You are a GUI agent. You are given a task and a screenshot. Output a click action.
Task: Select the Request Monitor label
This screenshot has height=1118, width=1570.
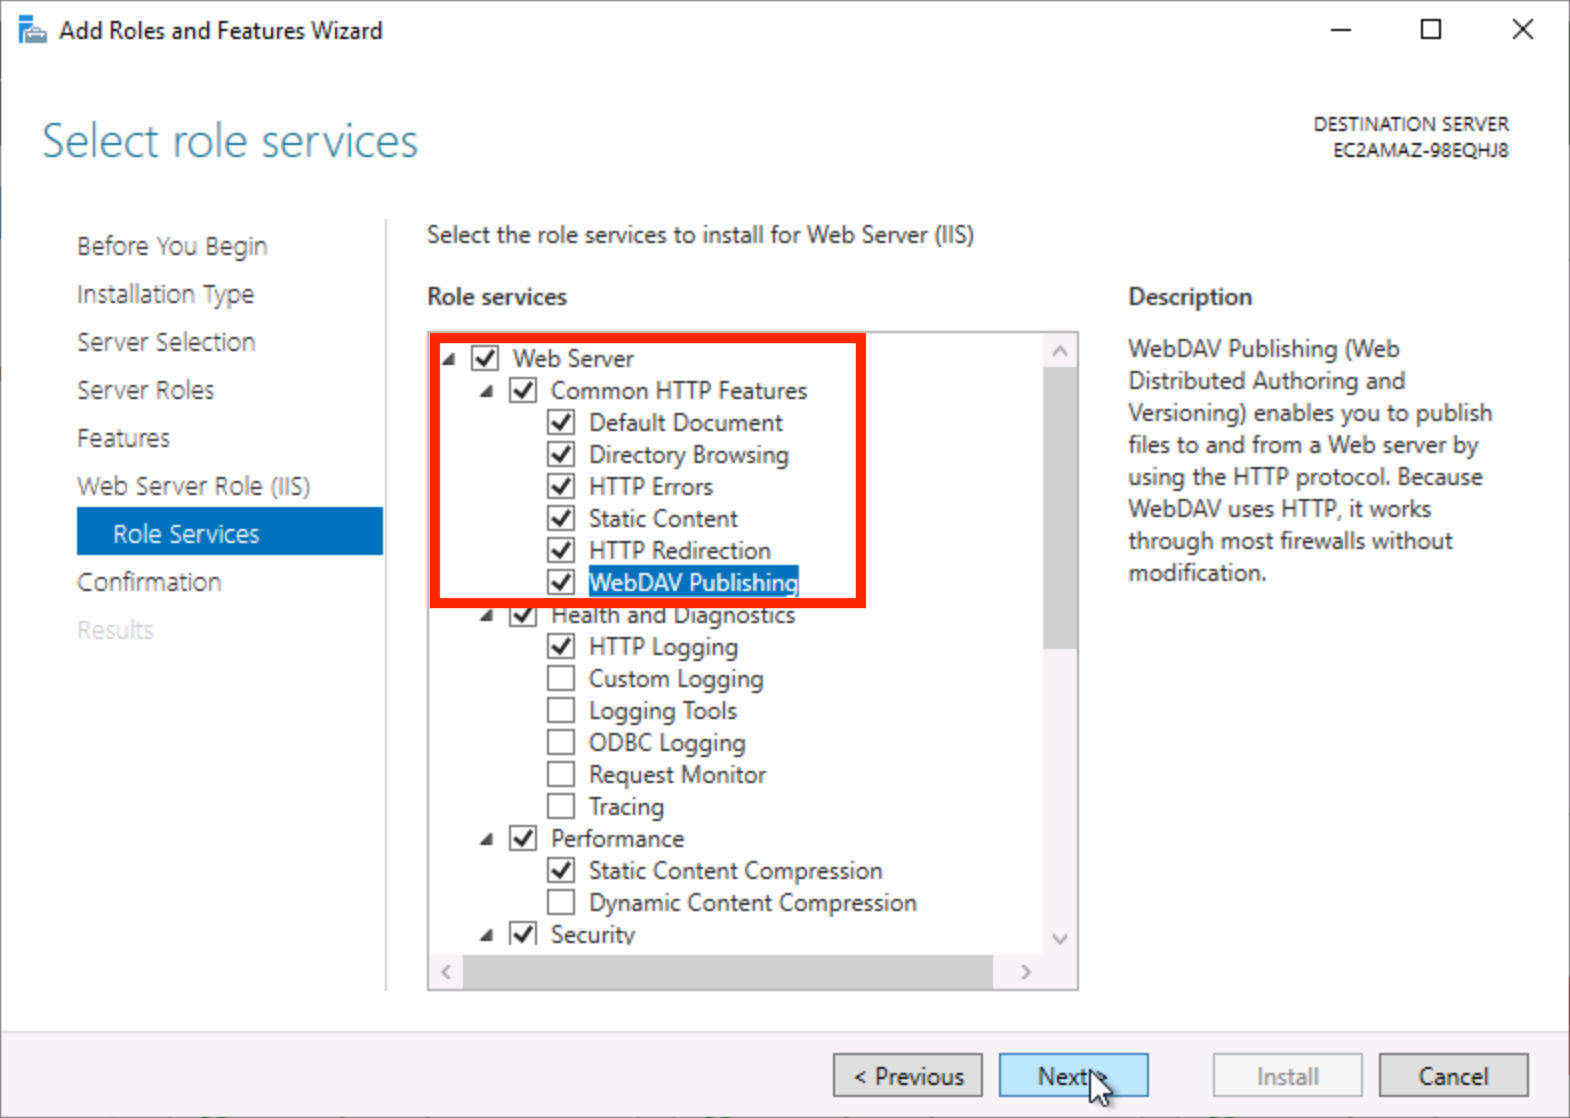point(677,774)
